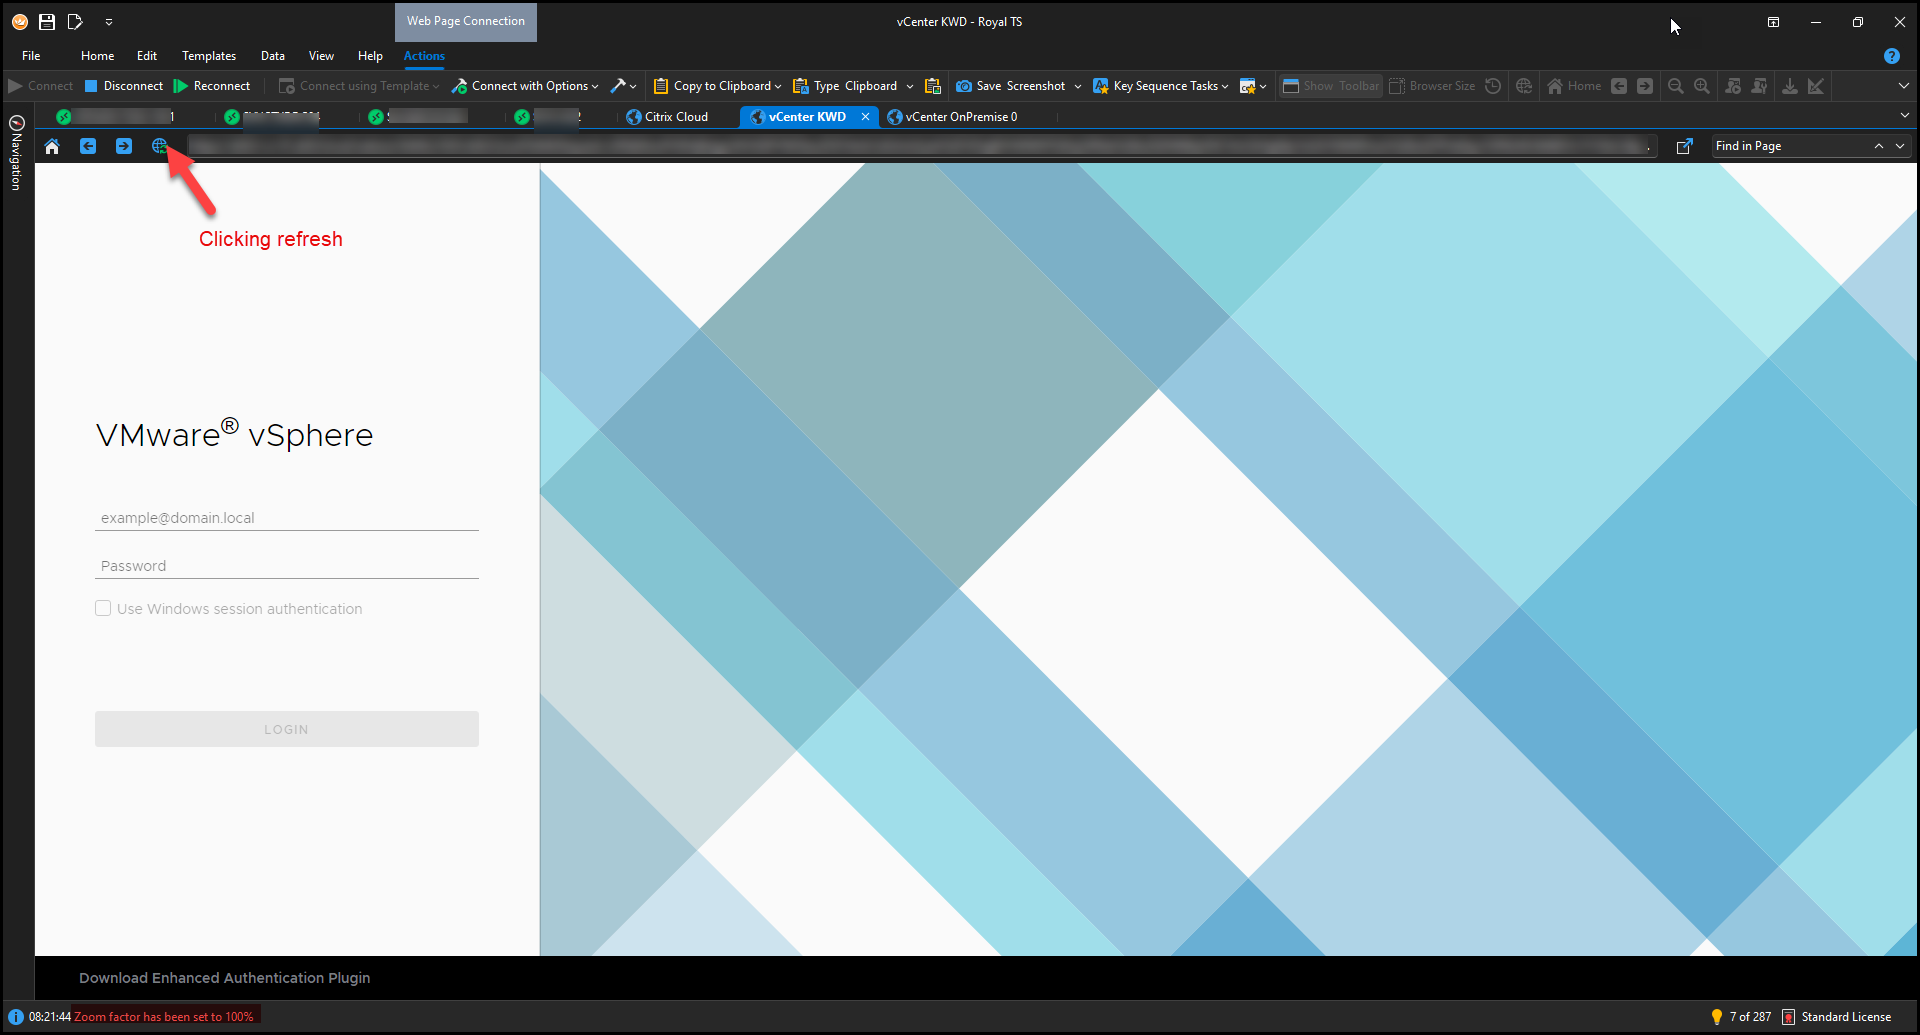This screenshot has width=1920, height=1035.
Task: Go forward with the blue right-arrow button
Action: (x=124, y=146)
